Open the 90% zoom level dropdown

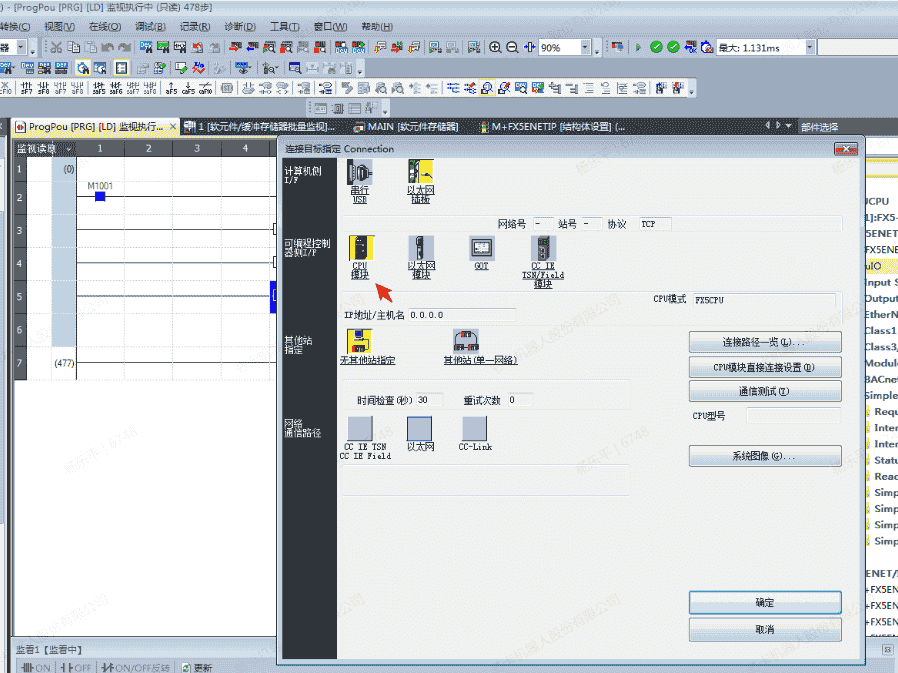coord(584,47)
